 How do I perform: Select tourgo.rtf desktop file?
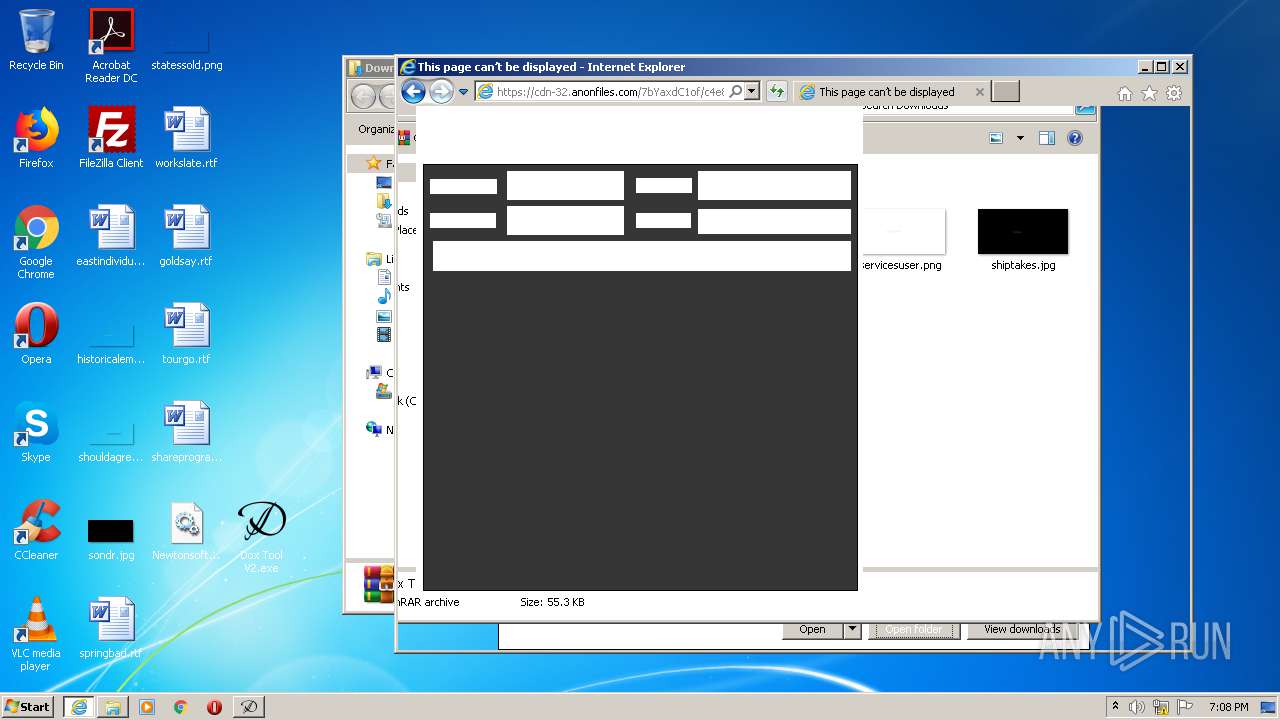point(187,334)
